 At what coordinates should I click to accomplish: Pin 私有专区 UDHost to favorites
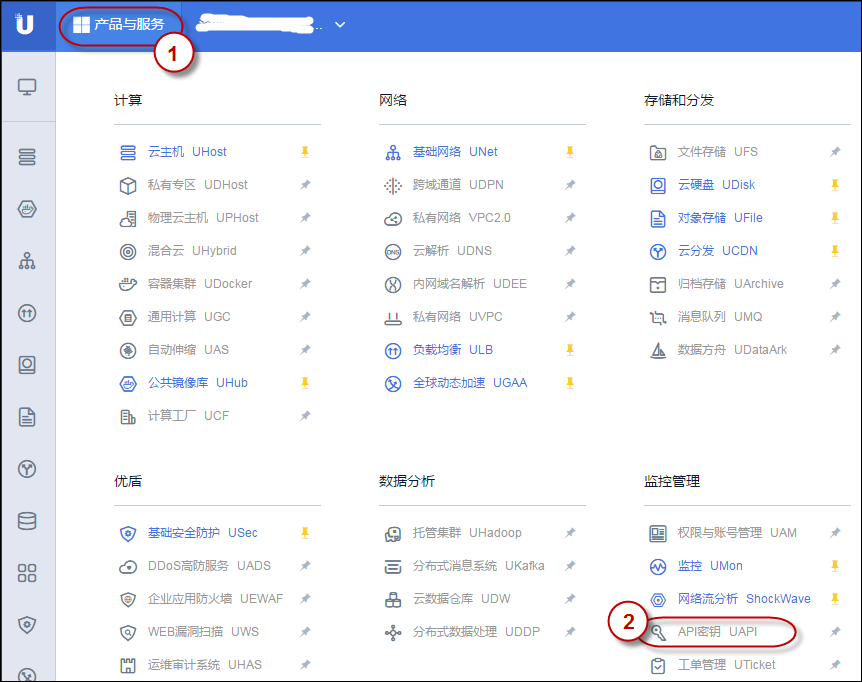click(305, 185)
